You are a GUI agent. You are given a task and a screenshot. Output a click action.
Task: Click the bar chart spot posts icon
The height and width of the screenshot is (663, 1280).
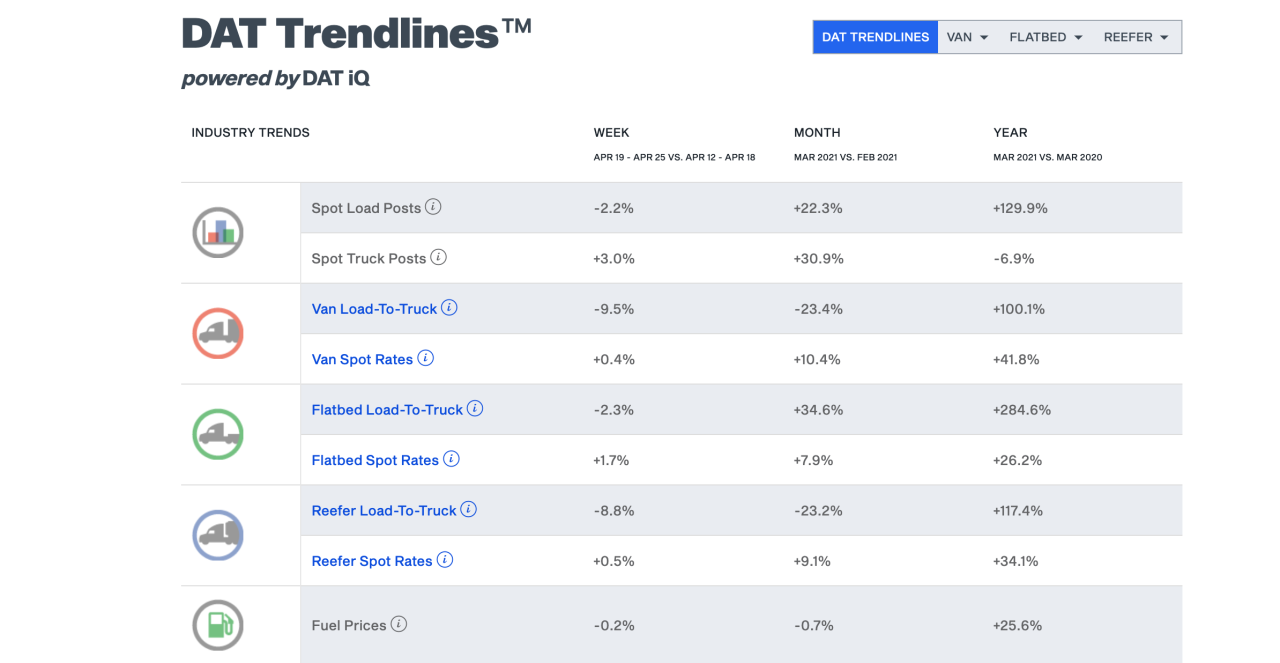coord(218,232)
